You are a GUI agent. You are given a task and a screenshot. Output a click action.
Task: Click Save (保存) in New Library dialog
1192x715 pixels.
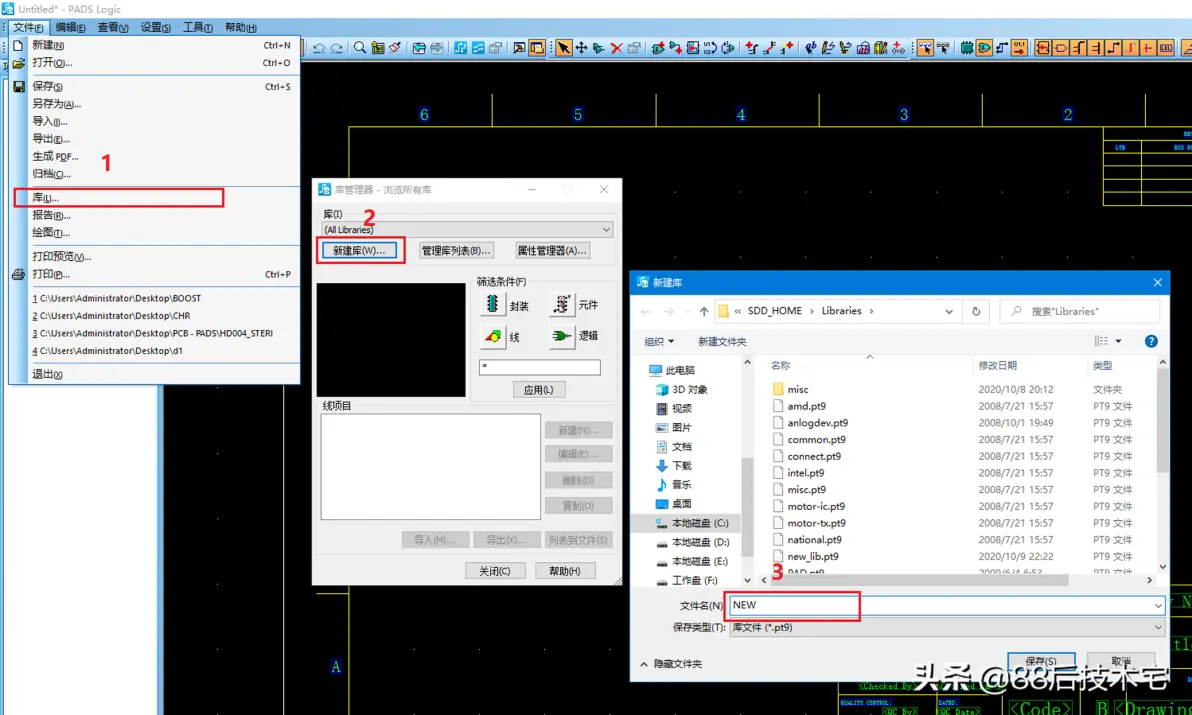(1041, 662)
